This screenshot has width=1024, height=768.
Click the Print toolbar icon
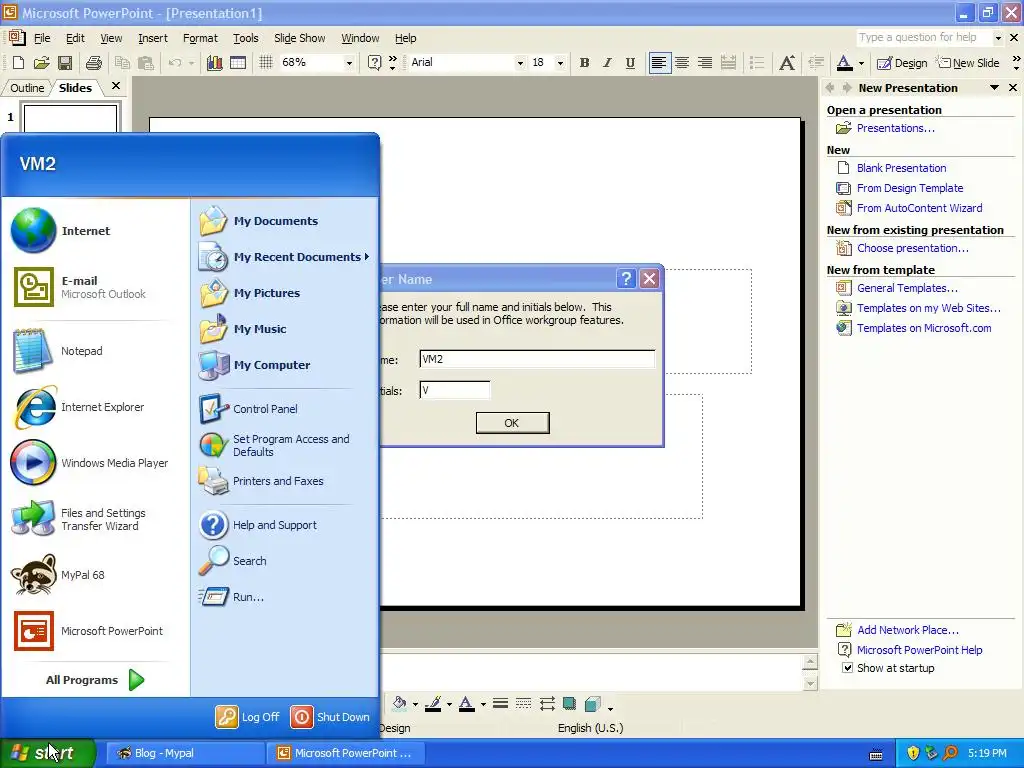pos(94,63)
